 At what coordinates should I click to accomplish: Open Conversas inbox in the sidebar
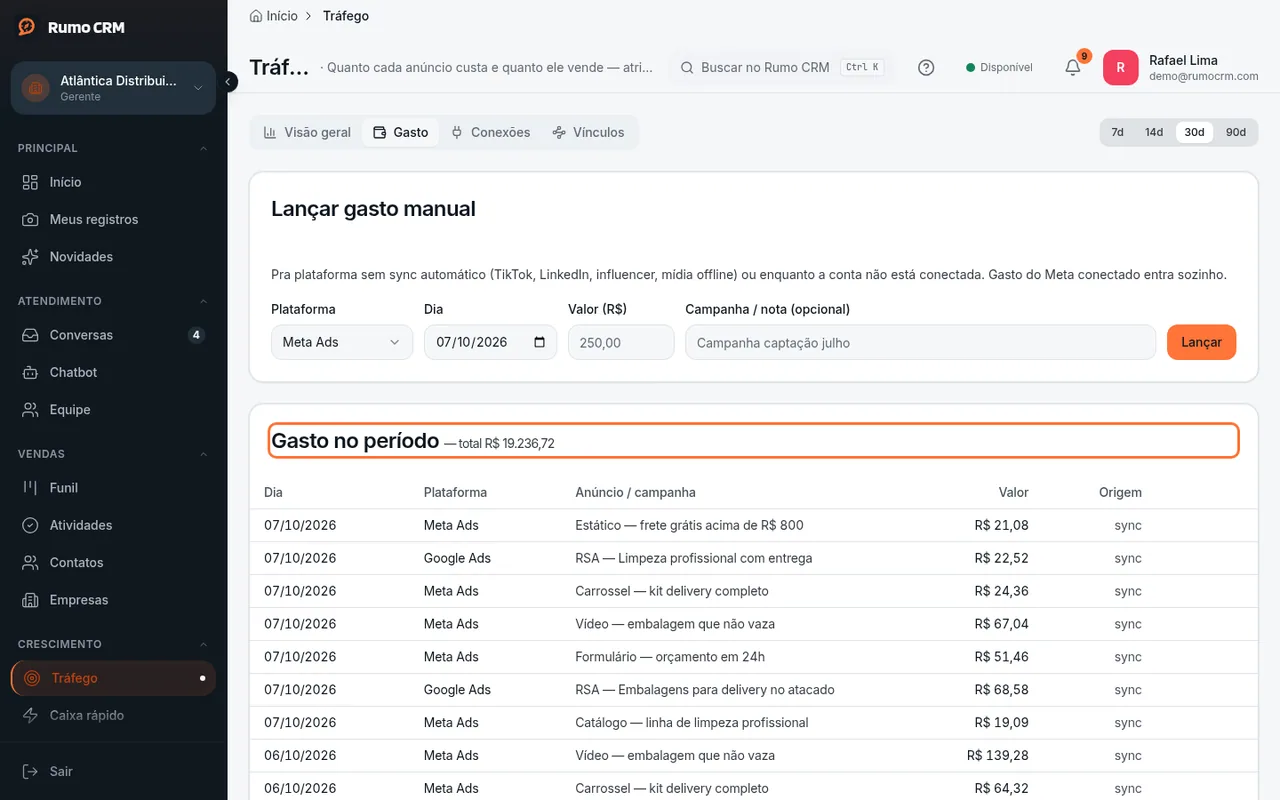tap(113, 335)
